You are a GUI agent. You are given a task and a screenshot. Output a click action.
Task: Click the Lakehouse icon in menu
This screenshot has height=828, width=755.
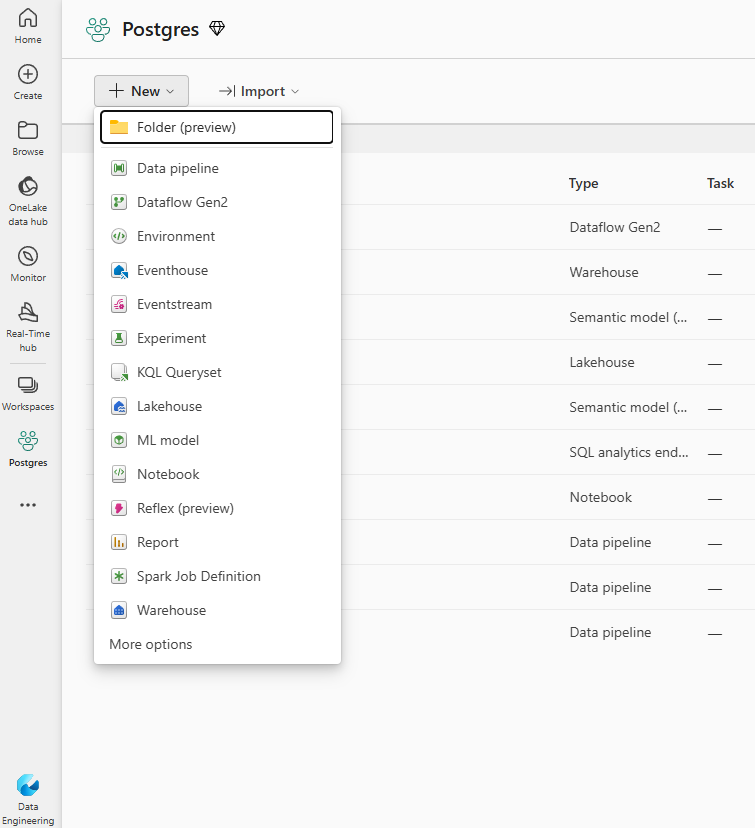pyautogui.click(x=119, y=406)
